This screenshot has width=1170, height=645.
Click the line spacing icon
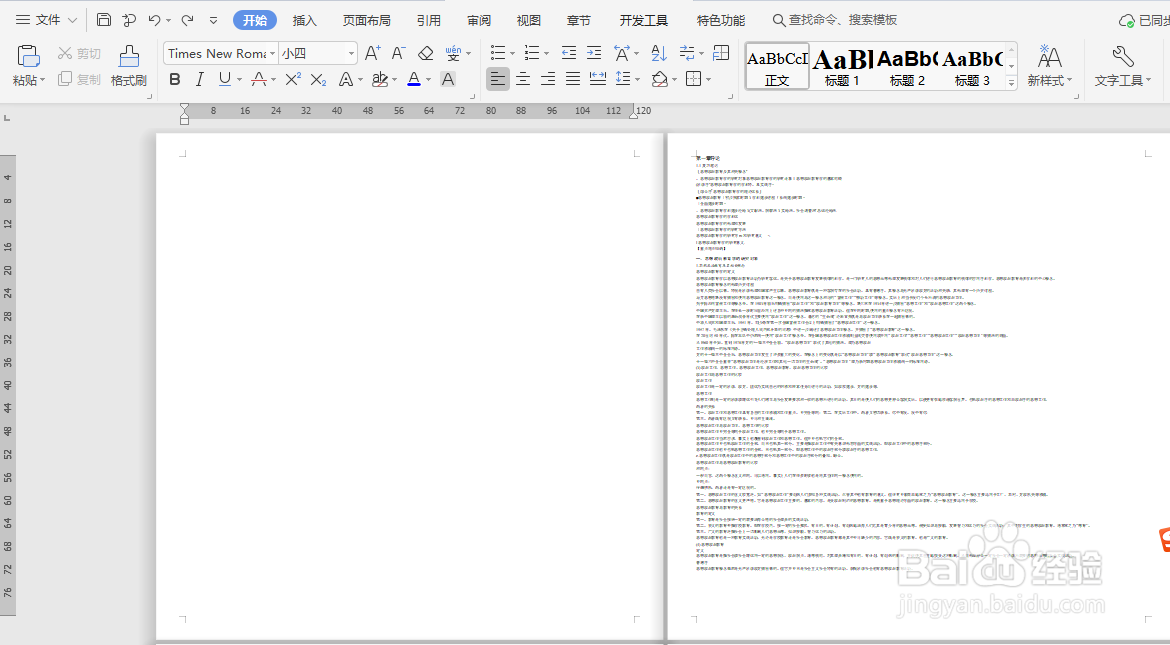[622, 78]
